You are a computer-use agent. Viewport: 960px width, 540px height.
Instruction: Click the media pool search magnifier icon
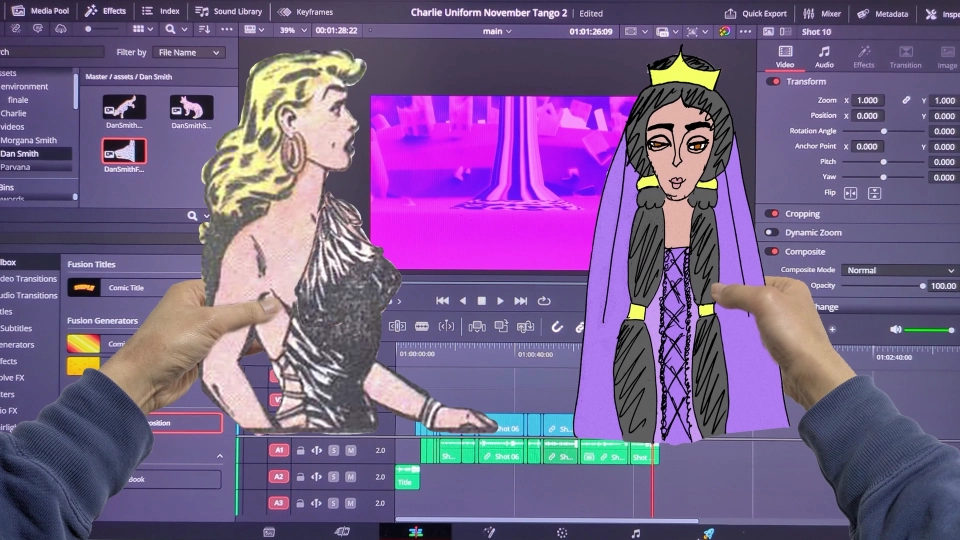[170, 29]
